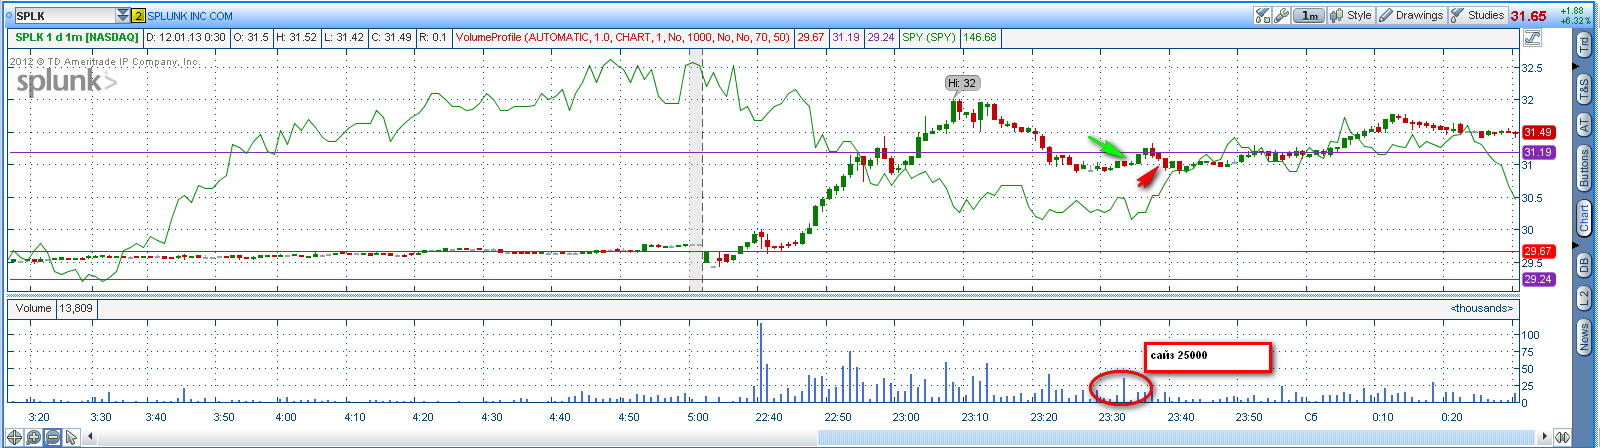The image size is (1600, 448).
Task: Open the L2 side panel tab
Action: click(x=1584, y=297)
